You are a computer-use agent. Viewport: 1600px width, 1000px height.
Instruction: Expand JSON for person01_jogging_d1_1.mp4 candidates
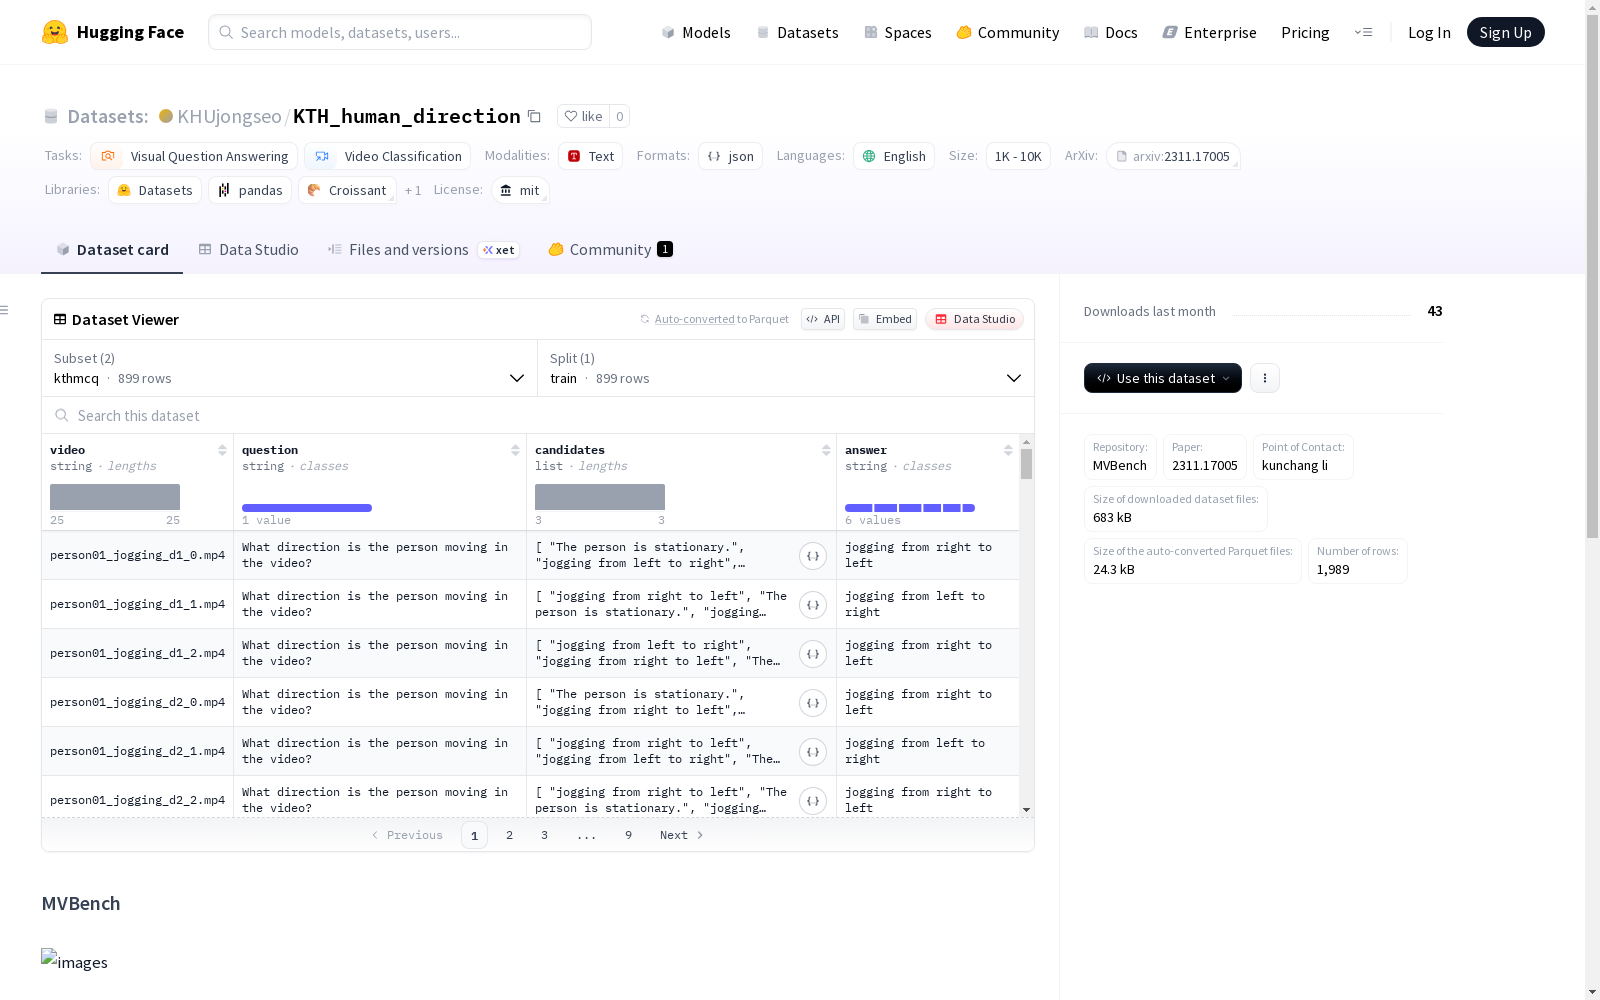click(813, 605)
